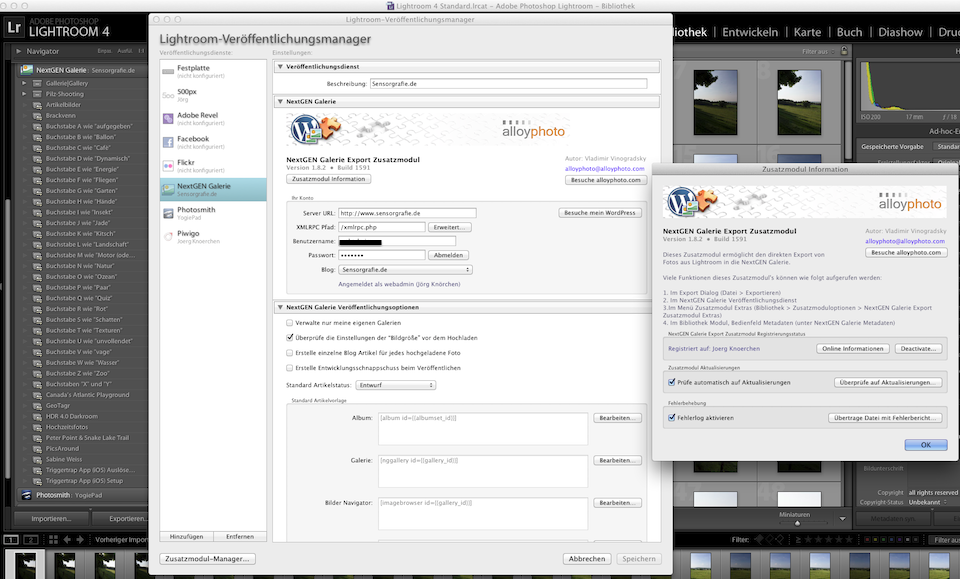Click the Erweitert button next to XMLRPC
Viewport: 960px width, 579px height.
pos(450,227)
